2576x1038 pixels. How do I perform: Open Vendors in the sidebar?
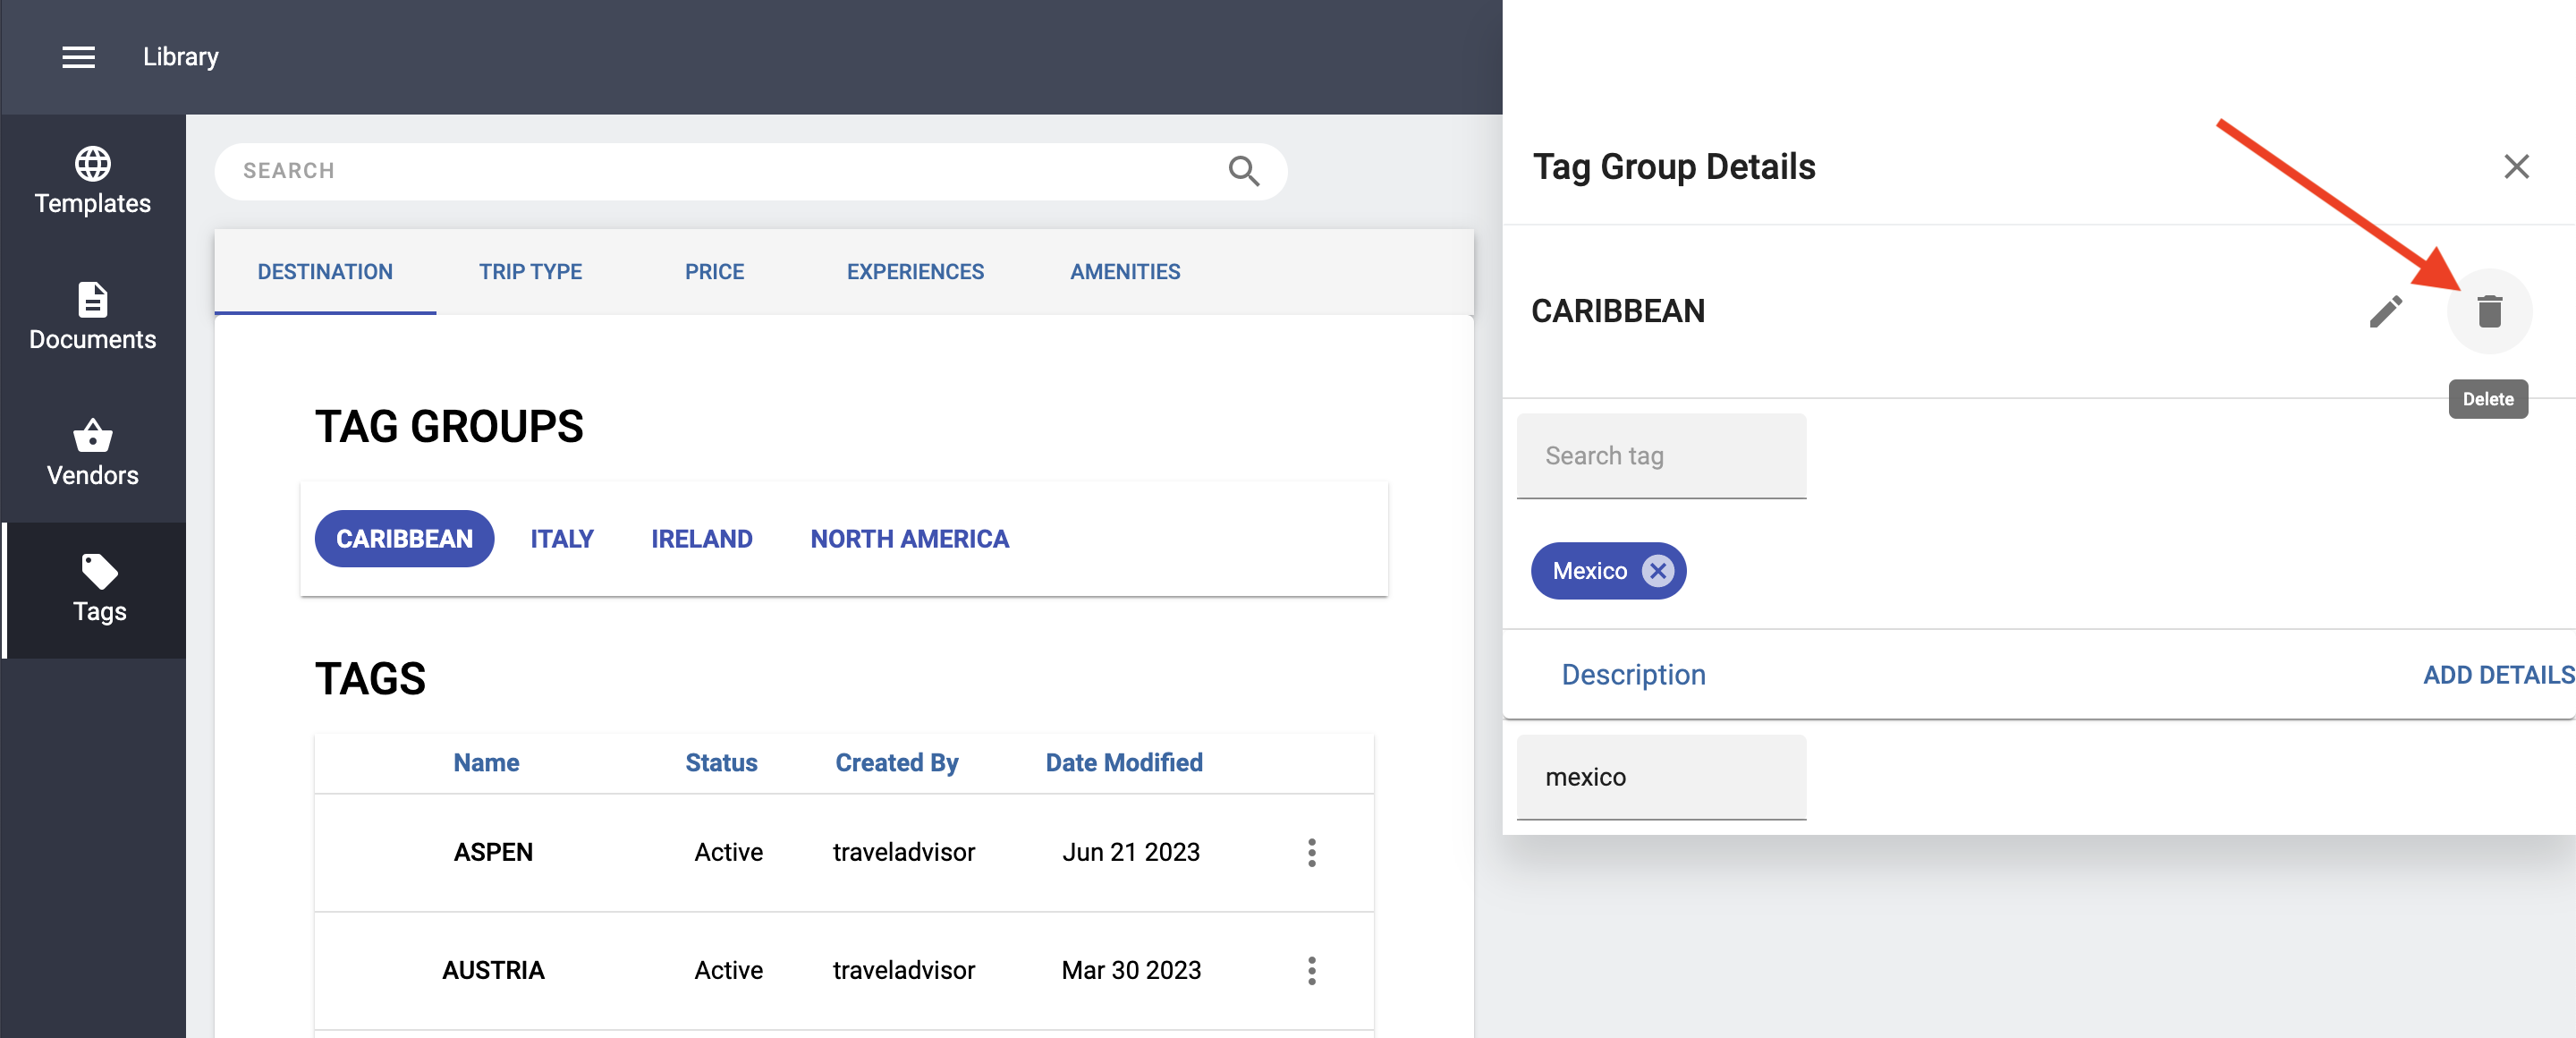(x=93, y=453)
